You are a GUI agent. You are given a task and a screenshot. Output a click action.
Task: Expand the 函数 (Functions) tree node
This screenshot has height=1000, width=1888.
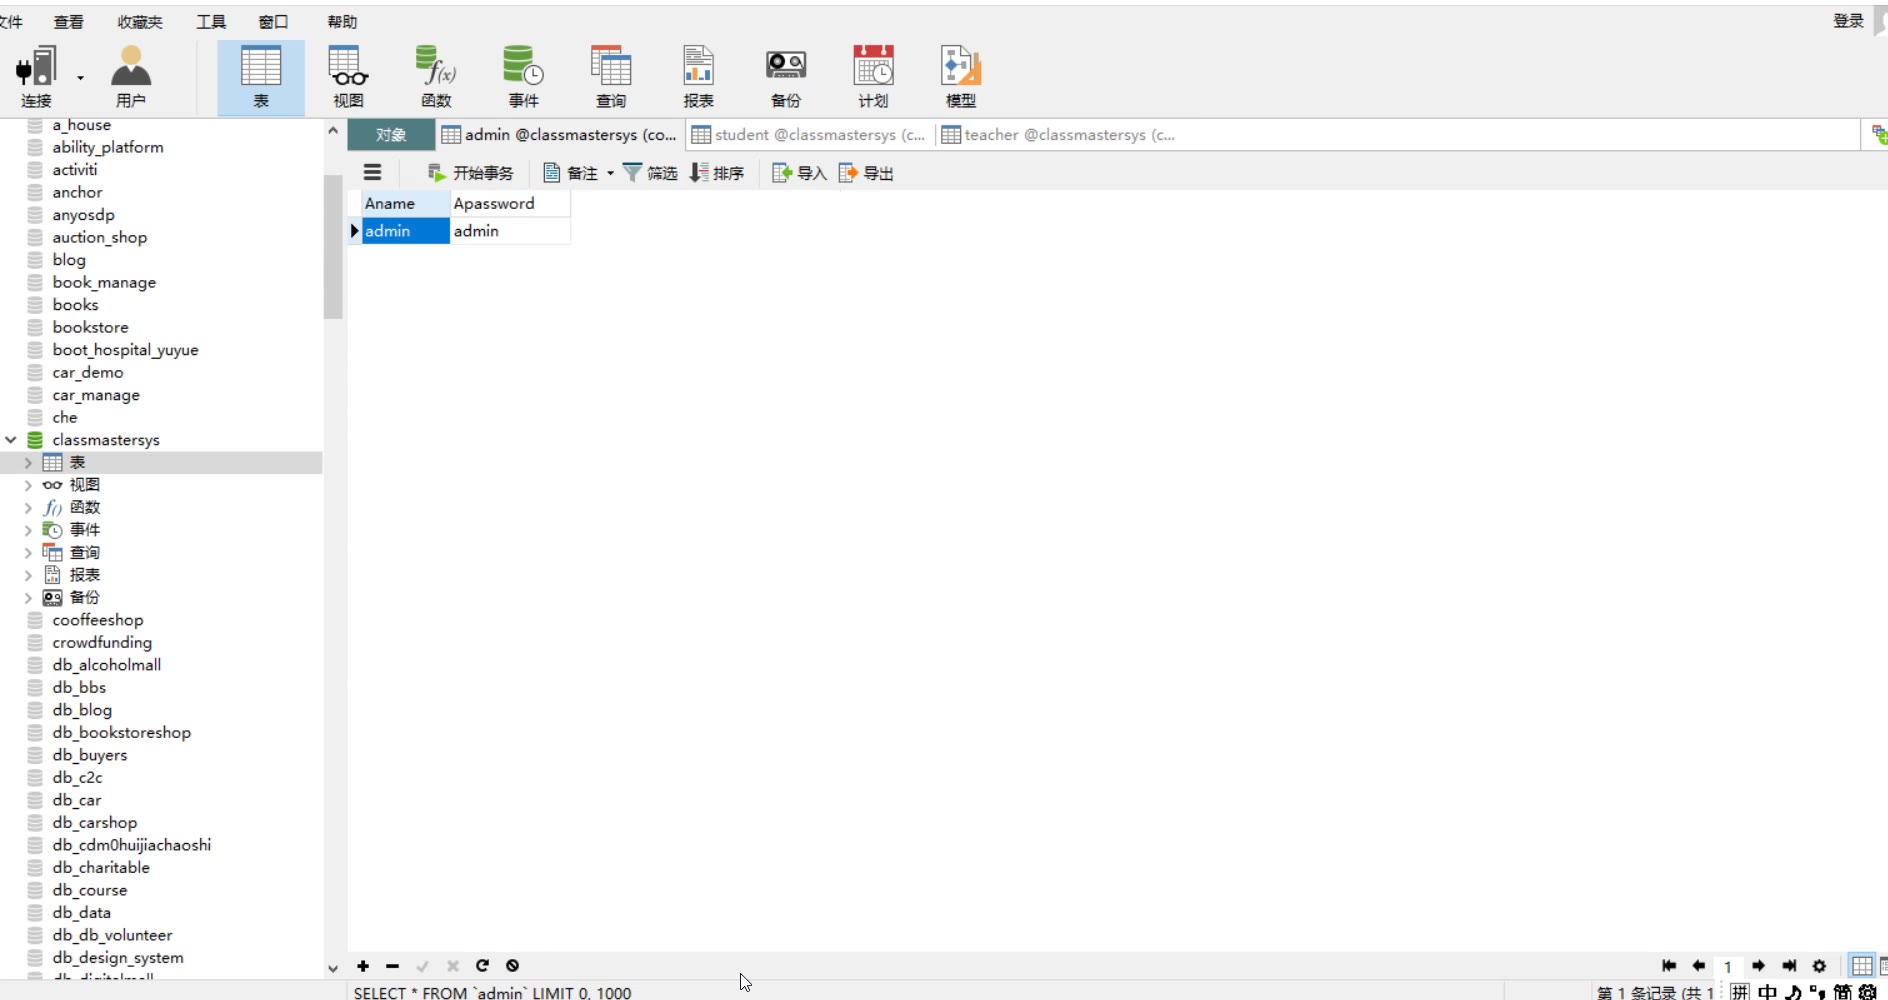click(28, 508)
